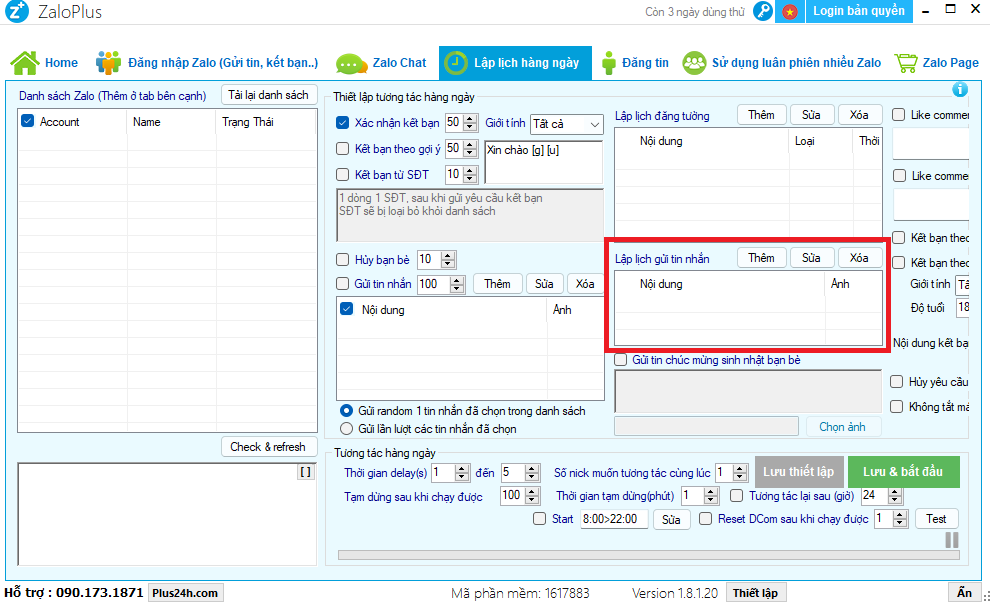Click Check & refresh button
This screenshot has width=990, height=604.
coord(268,447)
